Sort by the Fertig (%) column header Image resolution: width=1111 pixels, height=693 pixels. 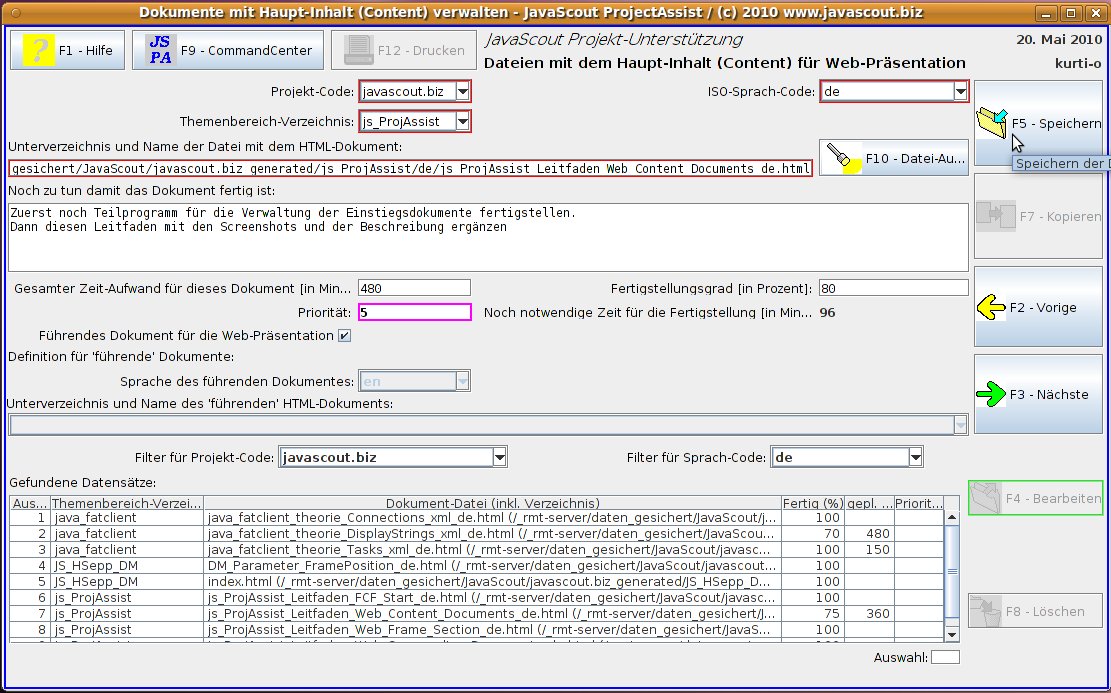(x=812, y=503)
